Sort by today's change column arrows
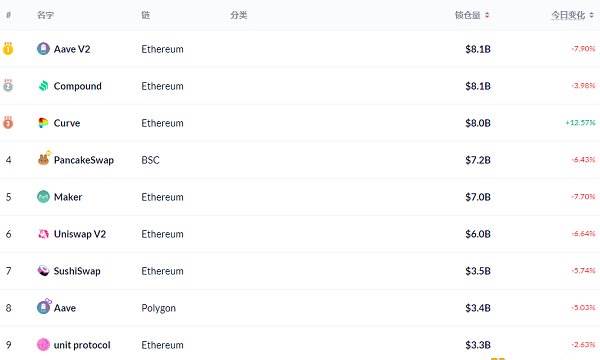600x360 pixels. point(592,15)
